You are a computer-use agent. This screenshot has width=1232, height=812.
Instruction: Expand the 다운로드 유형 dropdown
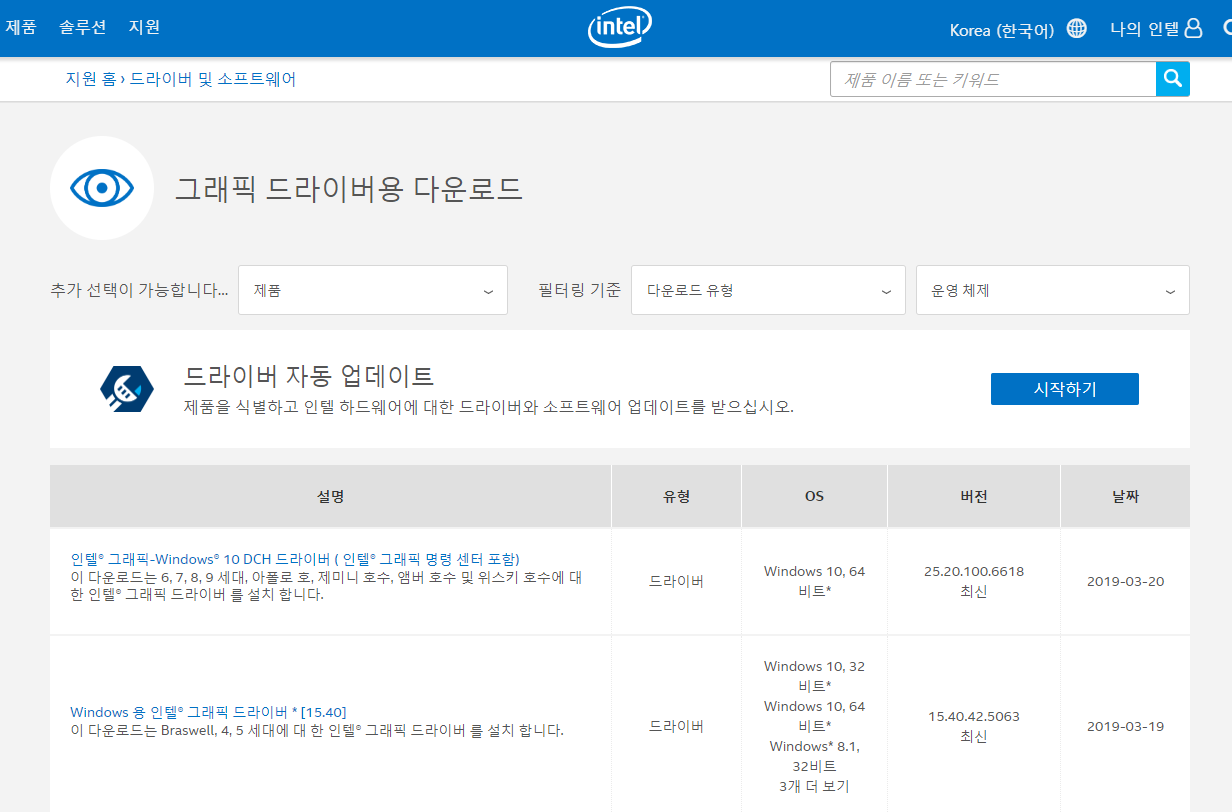point(768,290)
